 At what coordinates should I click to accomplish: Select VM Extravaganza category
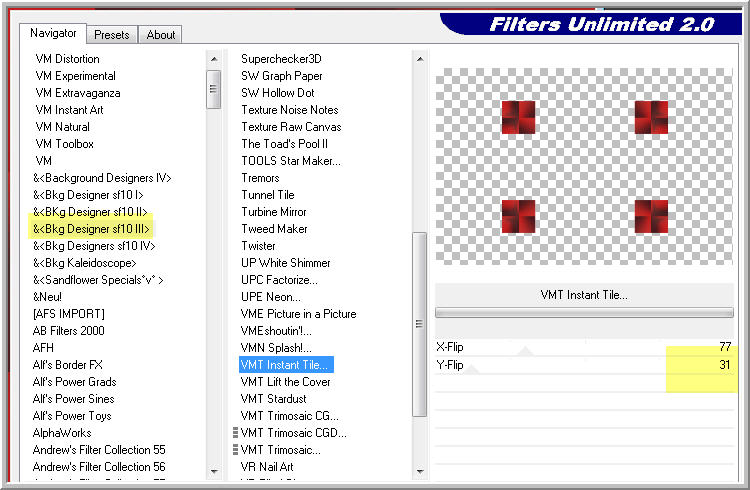click(x=77, y=93)
